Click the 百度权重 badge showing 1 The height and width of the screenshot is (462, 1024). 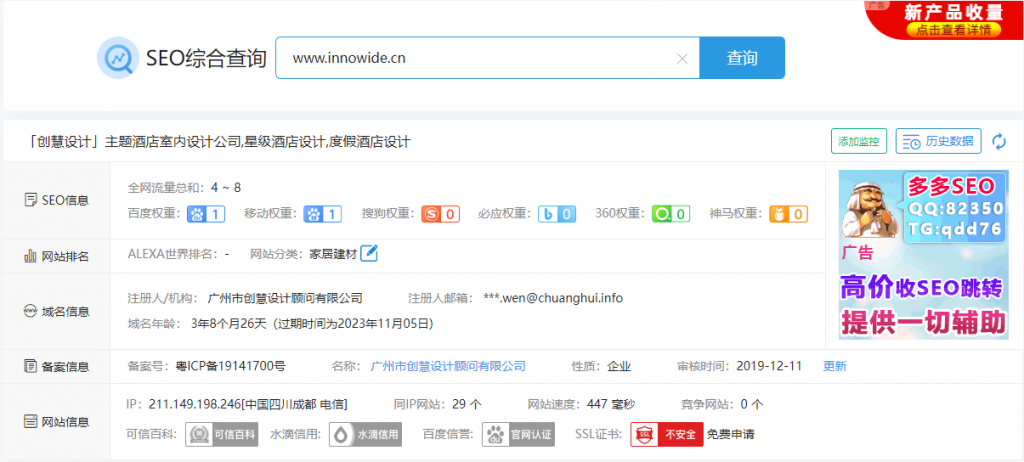(206, 214)
